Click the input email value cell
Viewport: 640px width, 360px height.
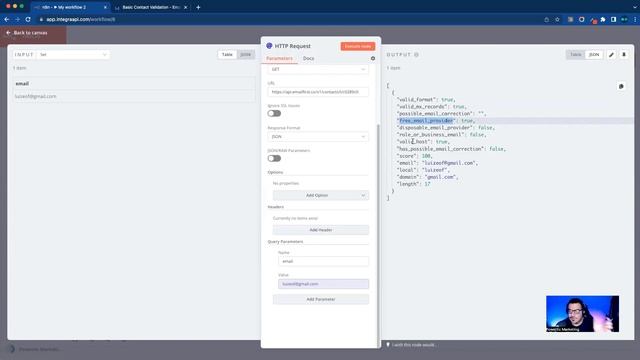click(x=133, y=96)
